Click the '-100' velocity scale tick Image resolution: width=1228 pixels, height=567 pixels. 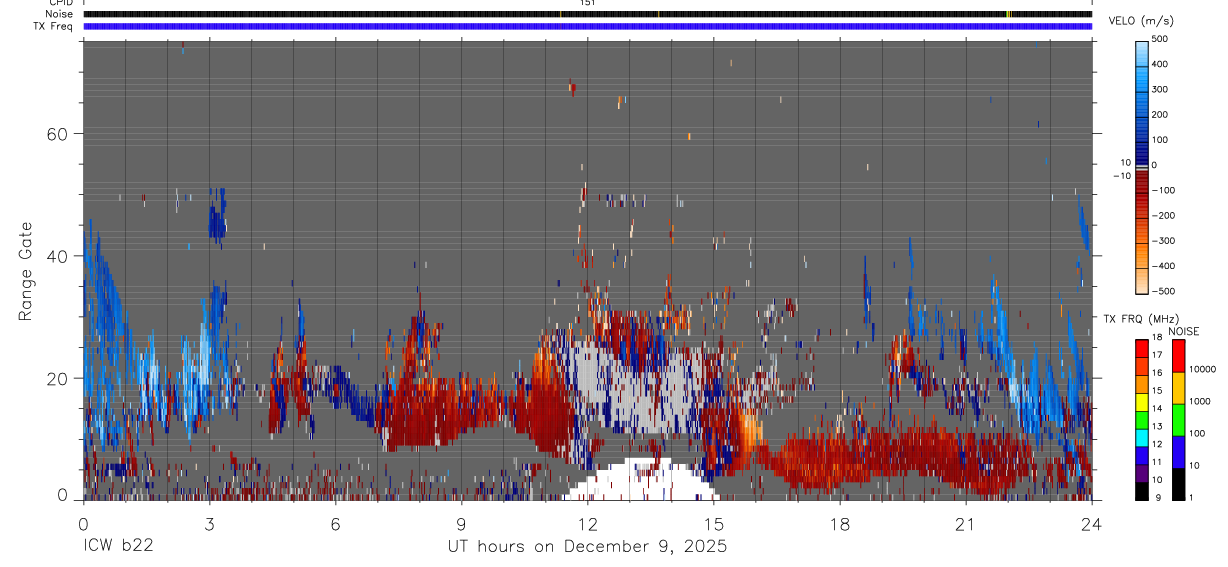point(1163,190)
